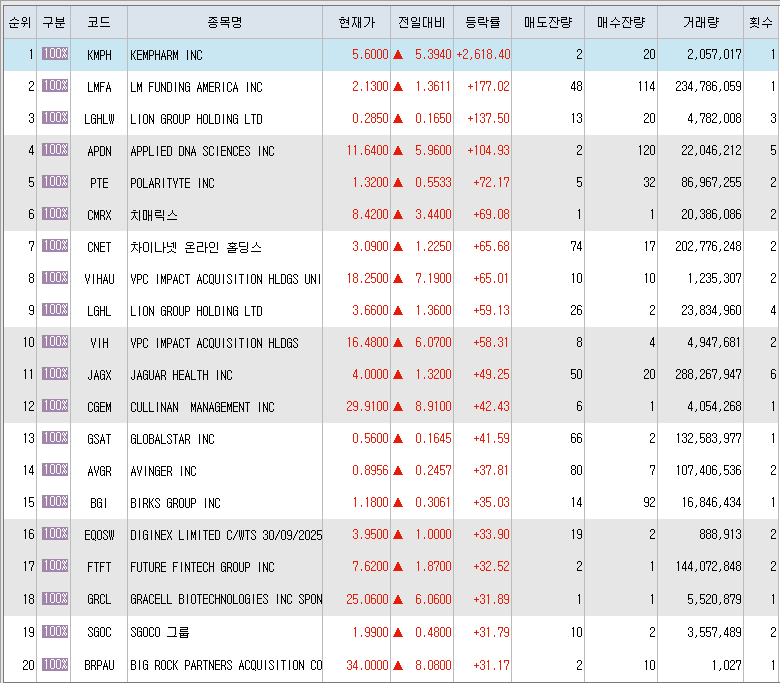Click the 구분 column header
This screenshot has height=683, width=780.
coord(54,22)
